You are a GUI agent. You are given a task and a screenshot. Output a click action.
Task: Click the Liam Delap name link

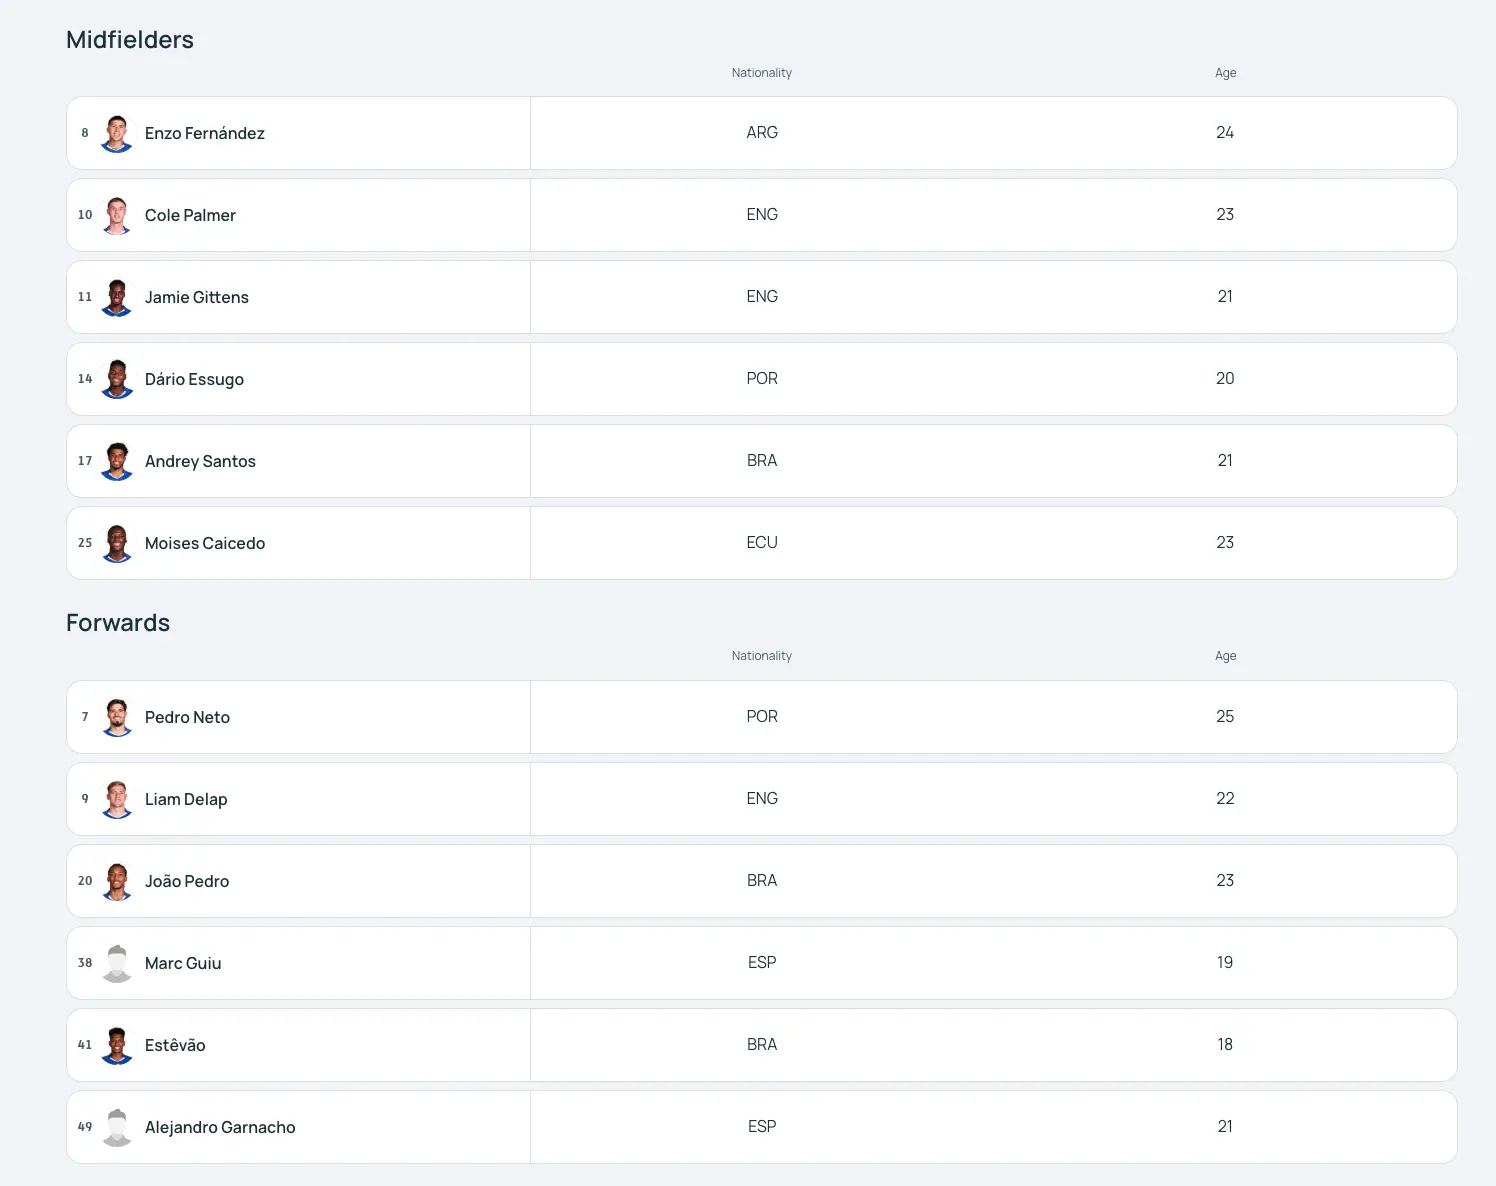coord(186,799)
